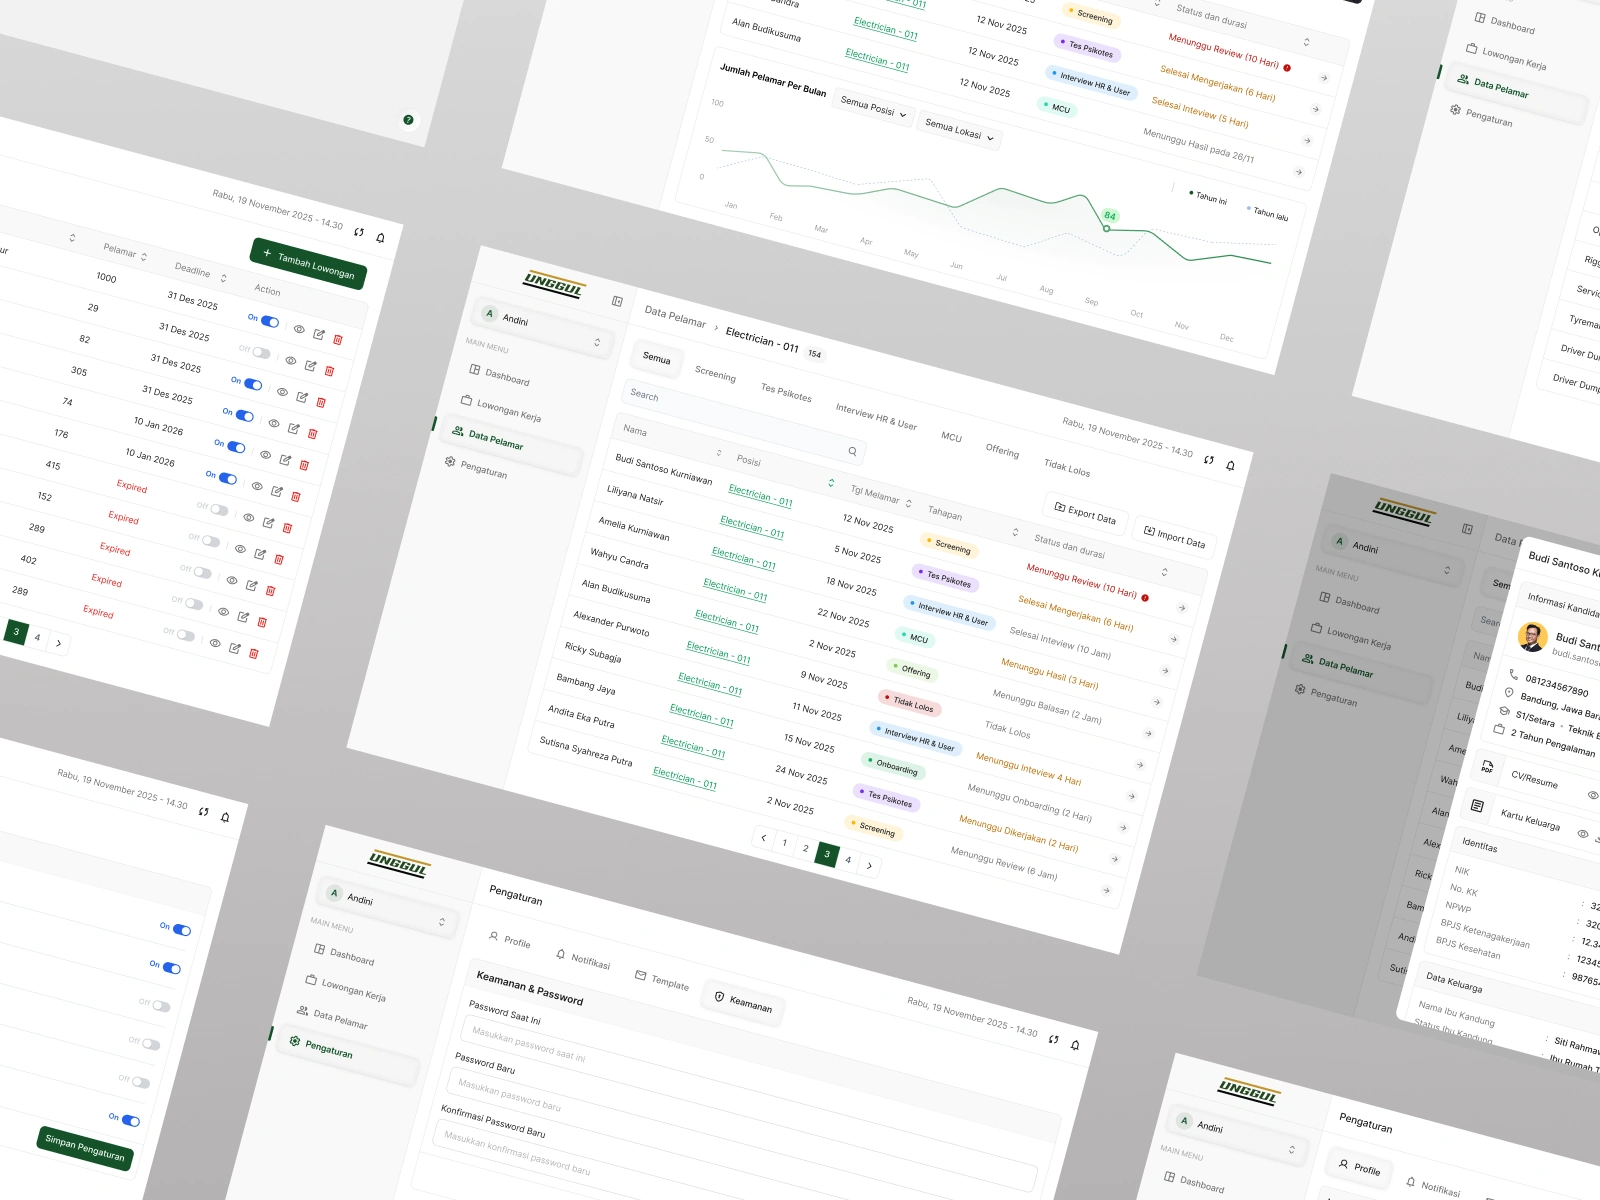Show the Tidak Lolos tab
Viewport: 1600px width, 1200px height.
coord(1067,467)
